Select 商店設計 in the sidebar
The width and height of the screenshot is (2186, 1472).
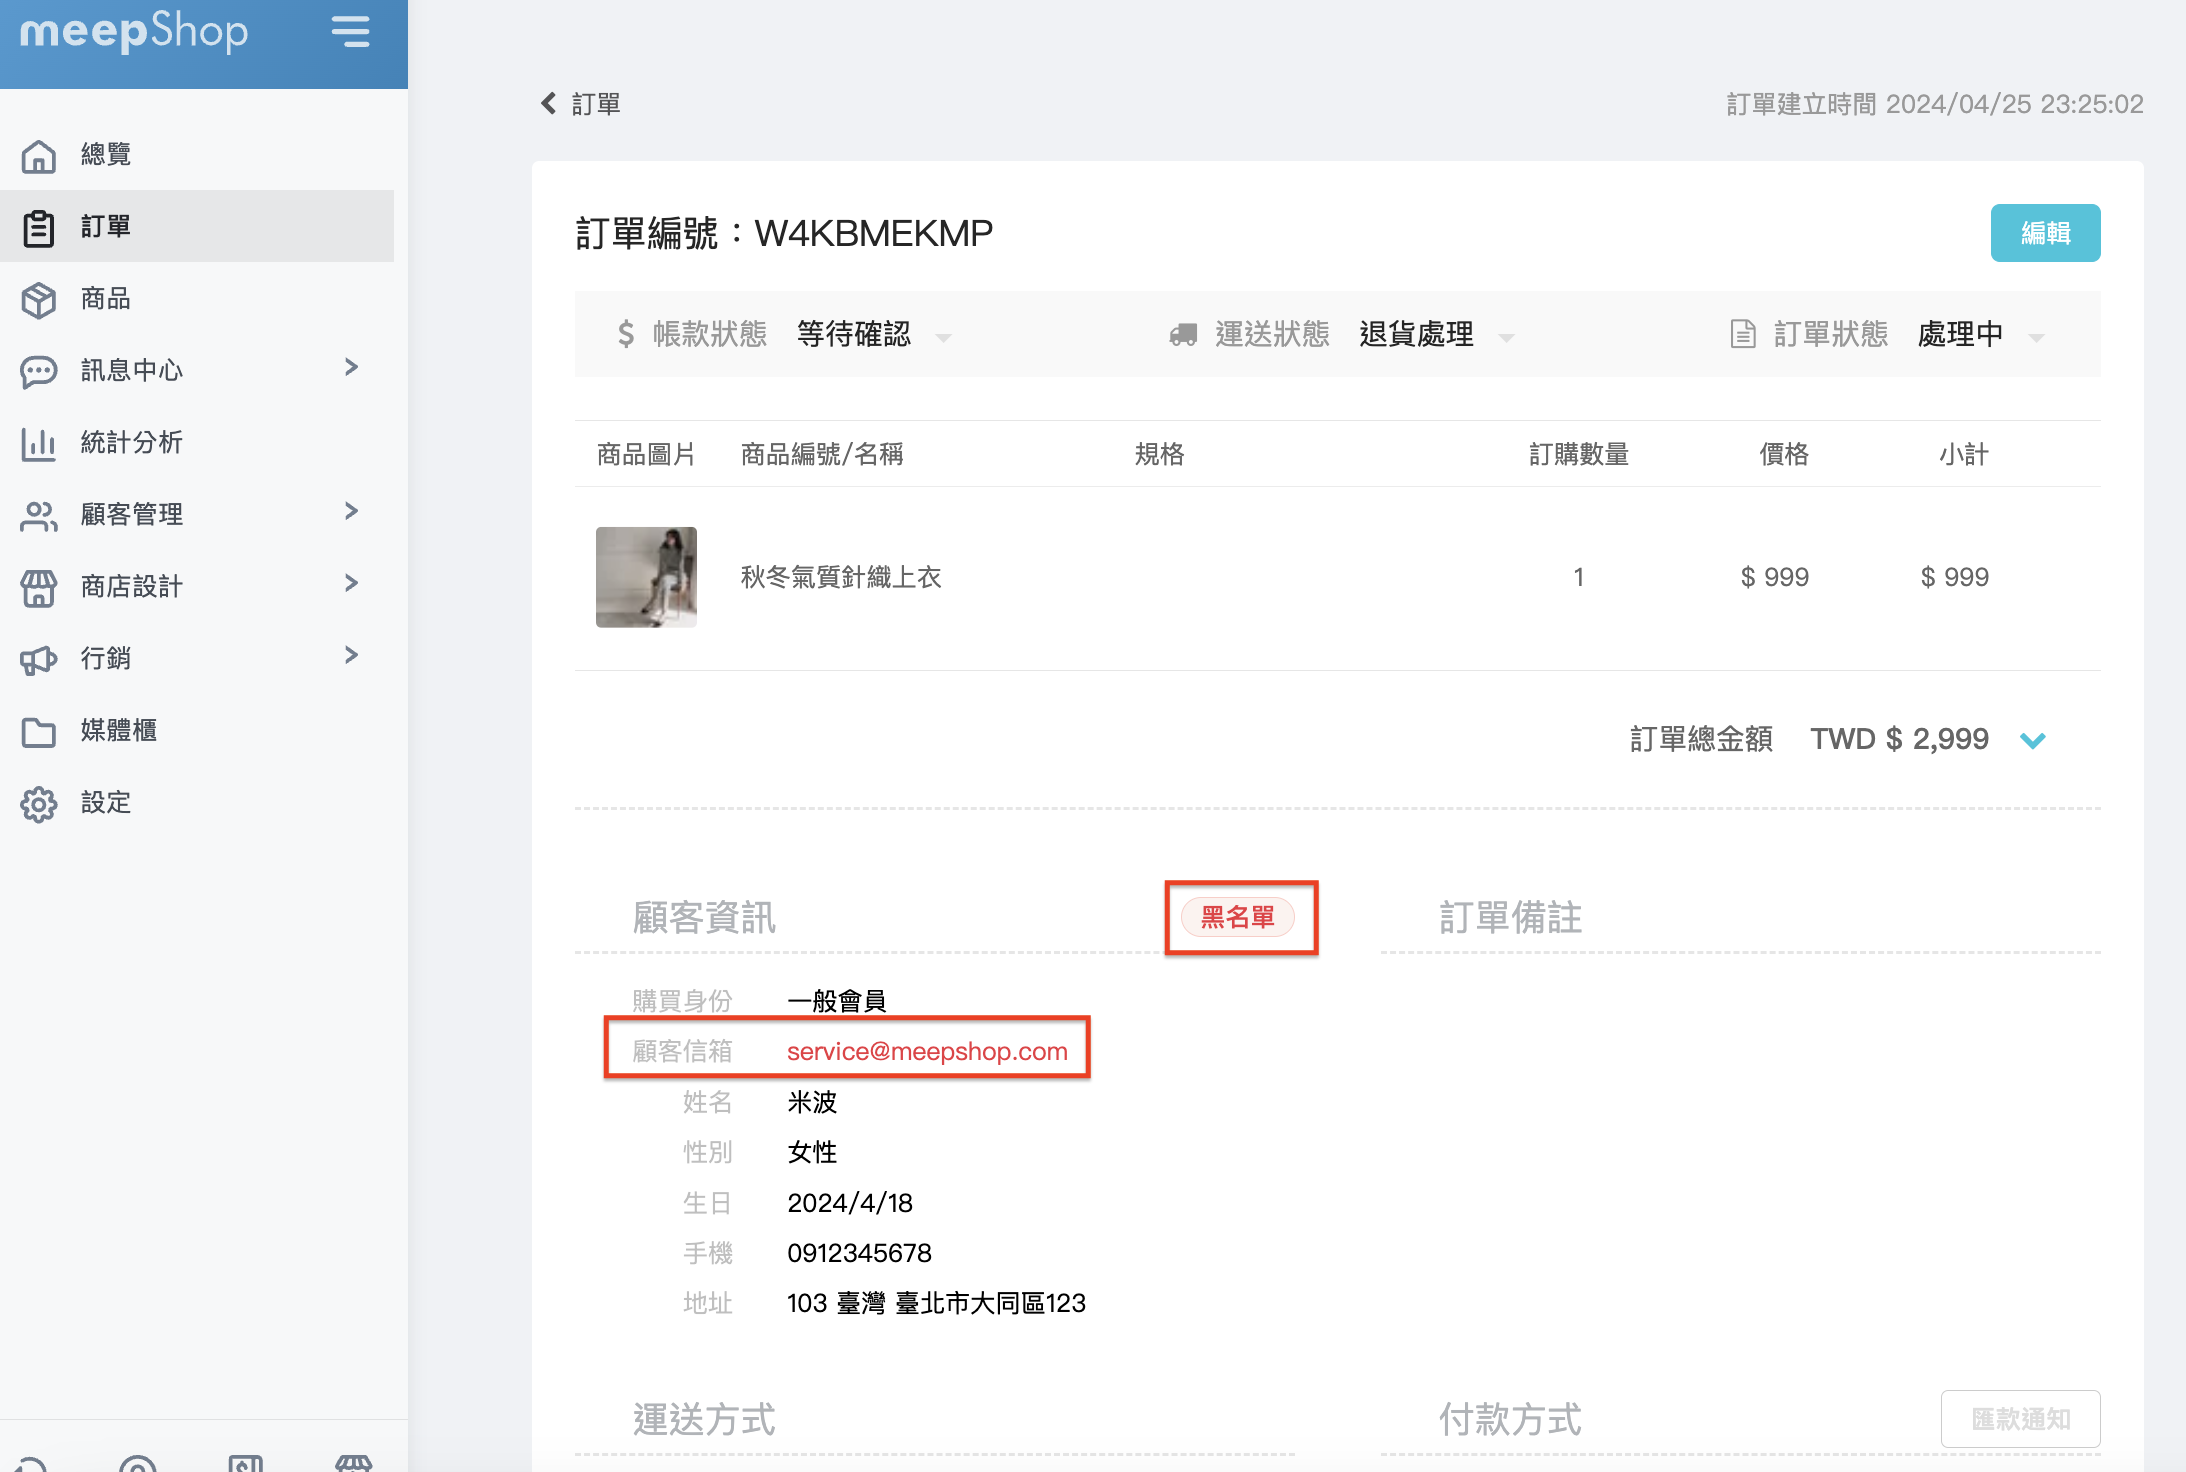(132, 587)
